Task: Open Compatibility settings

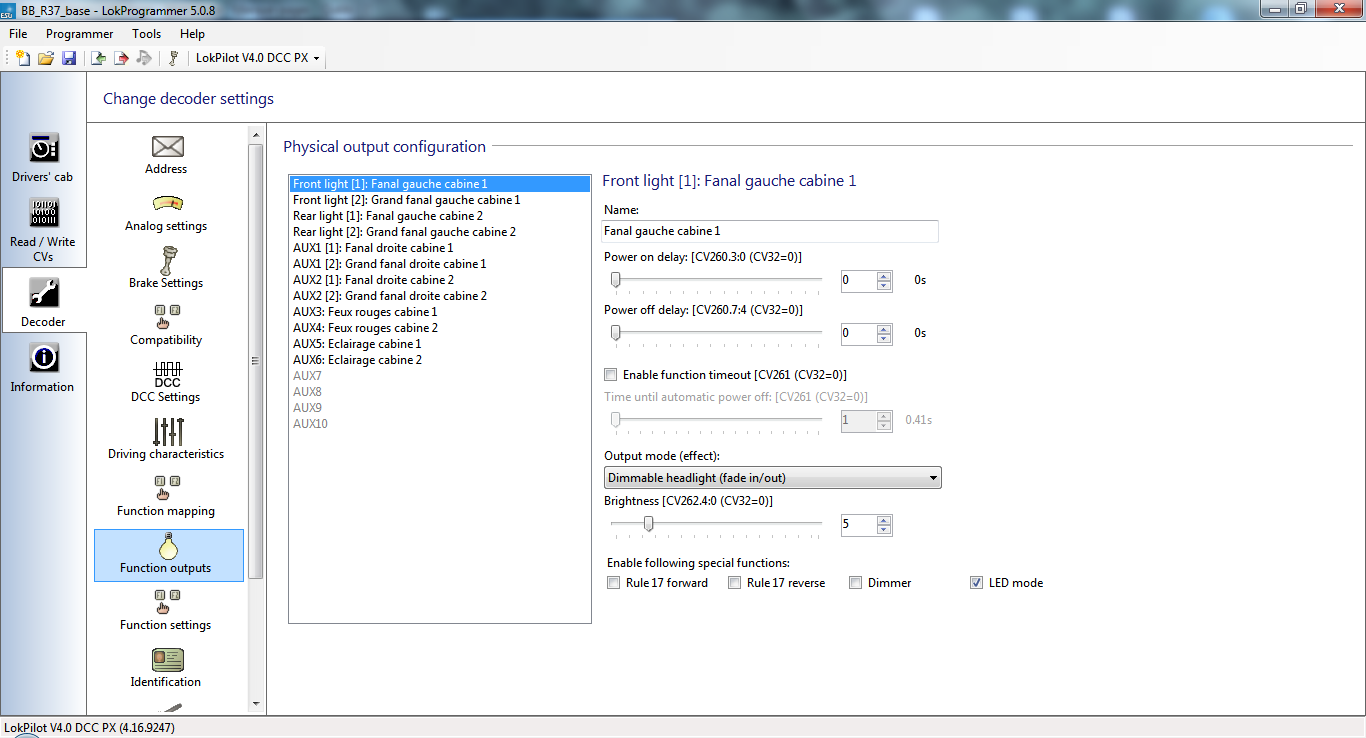Action: (x=166, y=325)
